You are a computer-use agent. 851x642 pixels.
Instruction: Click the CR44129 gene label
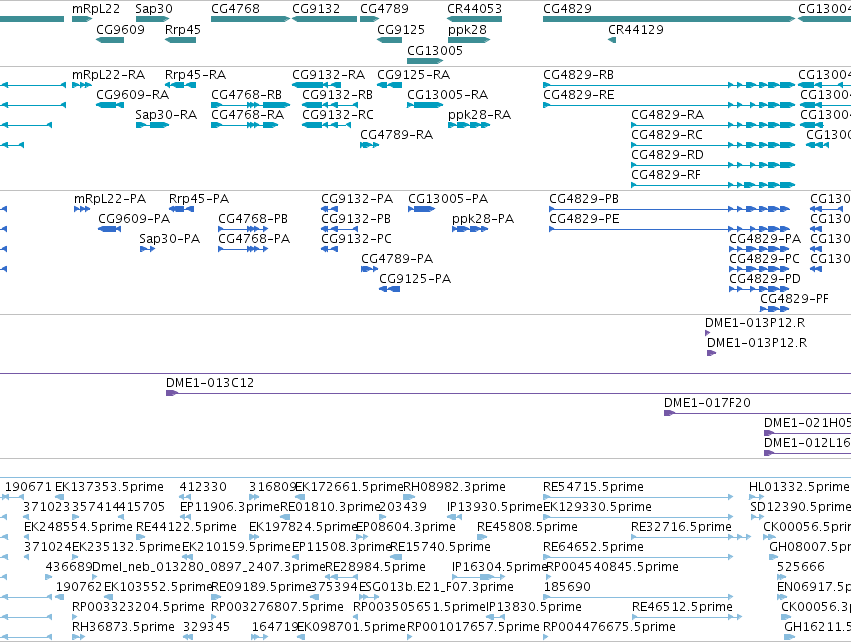coord(636,30)
